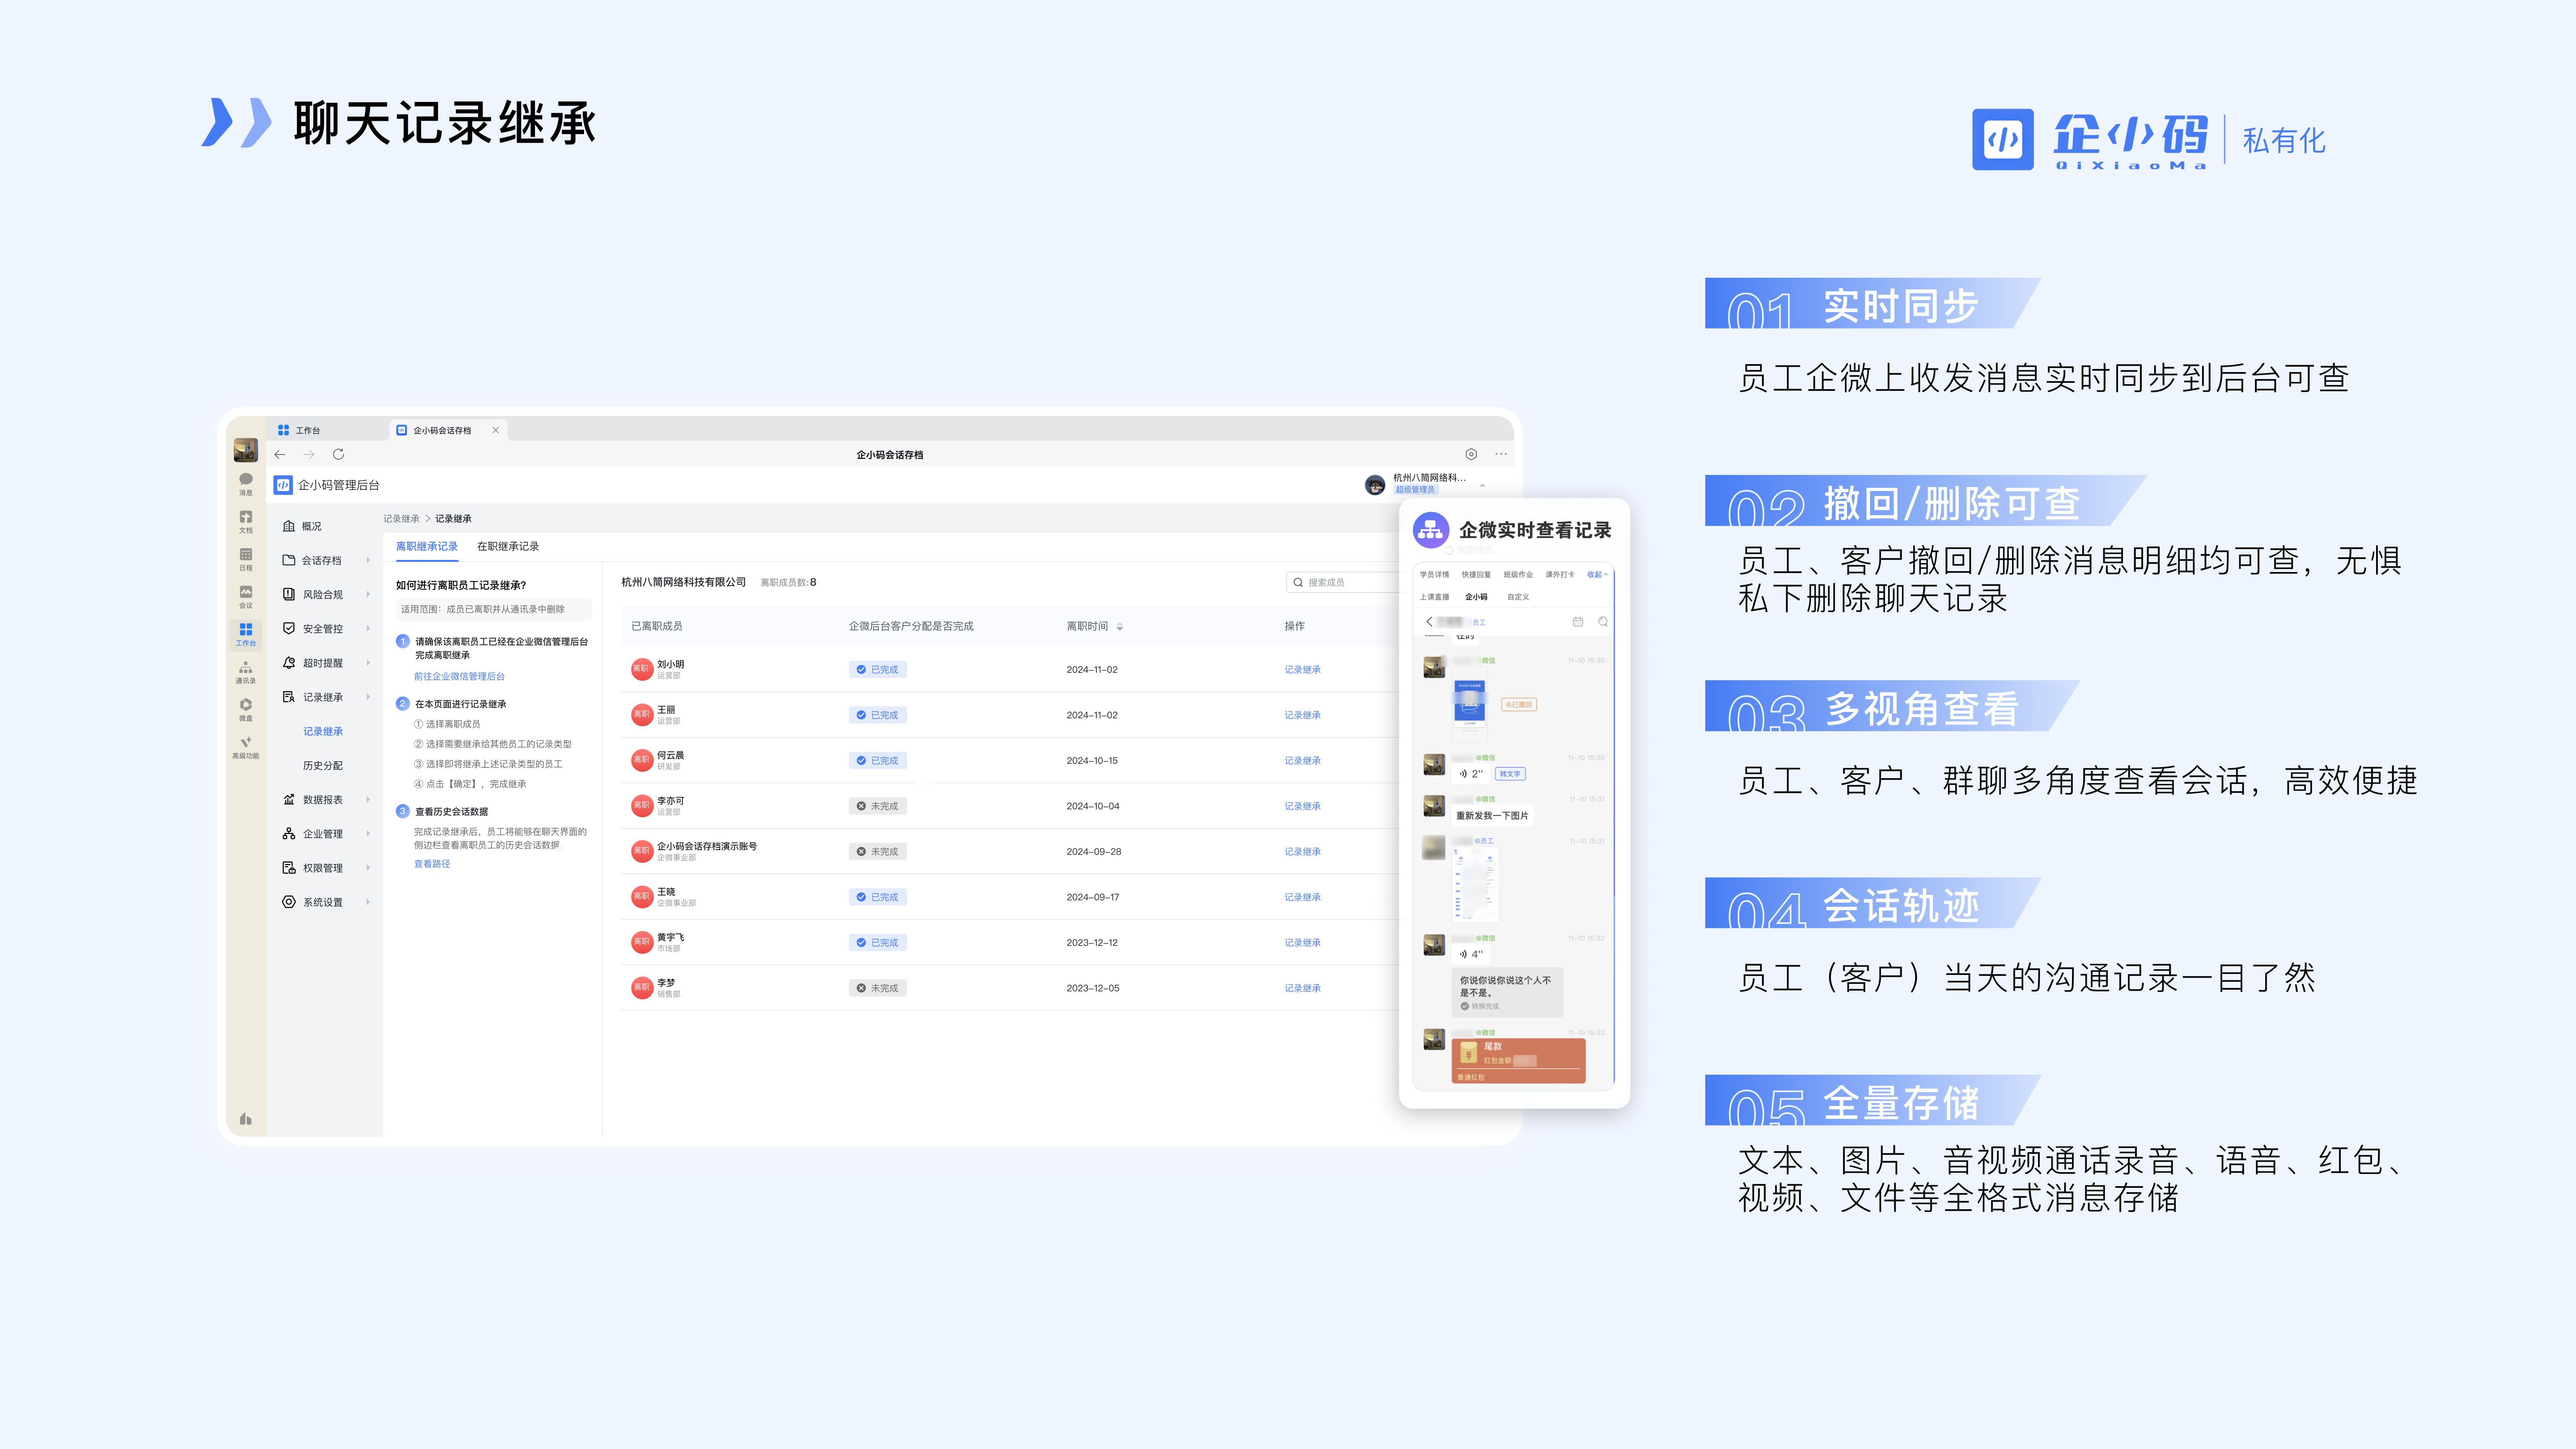The height and width of the screenshot is (1449, 2576).
Task: Open the hexagon settings icon in title bar
Action: coord(1471,454)
